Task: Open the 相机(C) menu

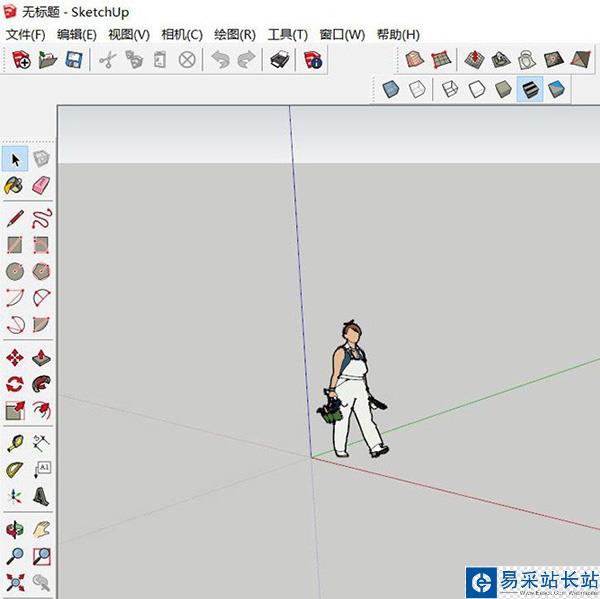Action: click(x=182, y=35)
